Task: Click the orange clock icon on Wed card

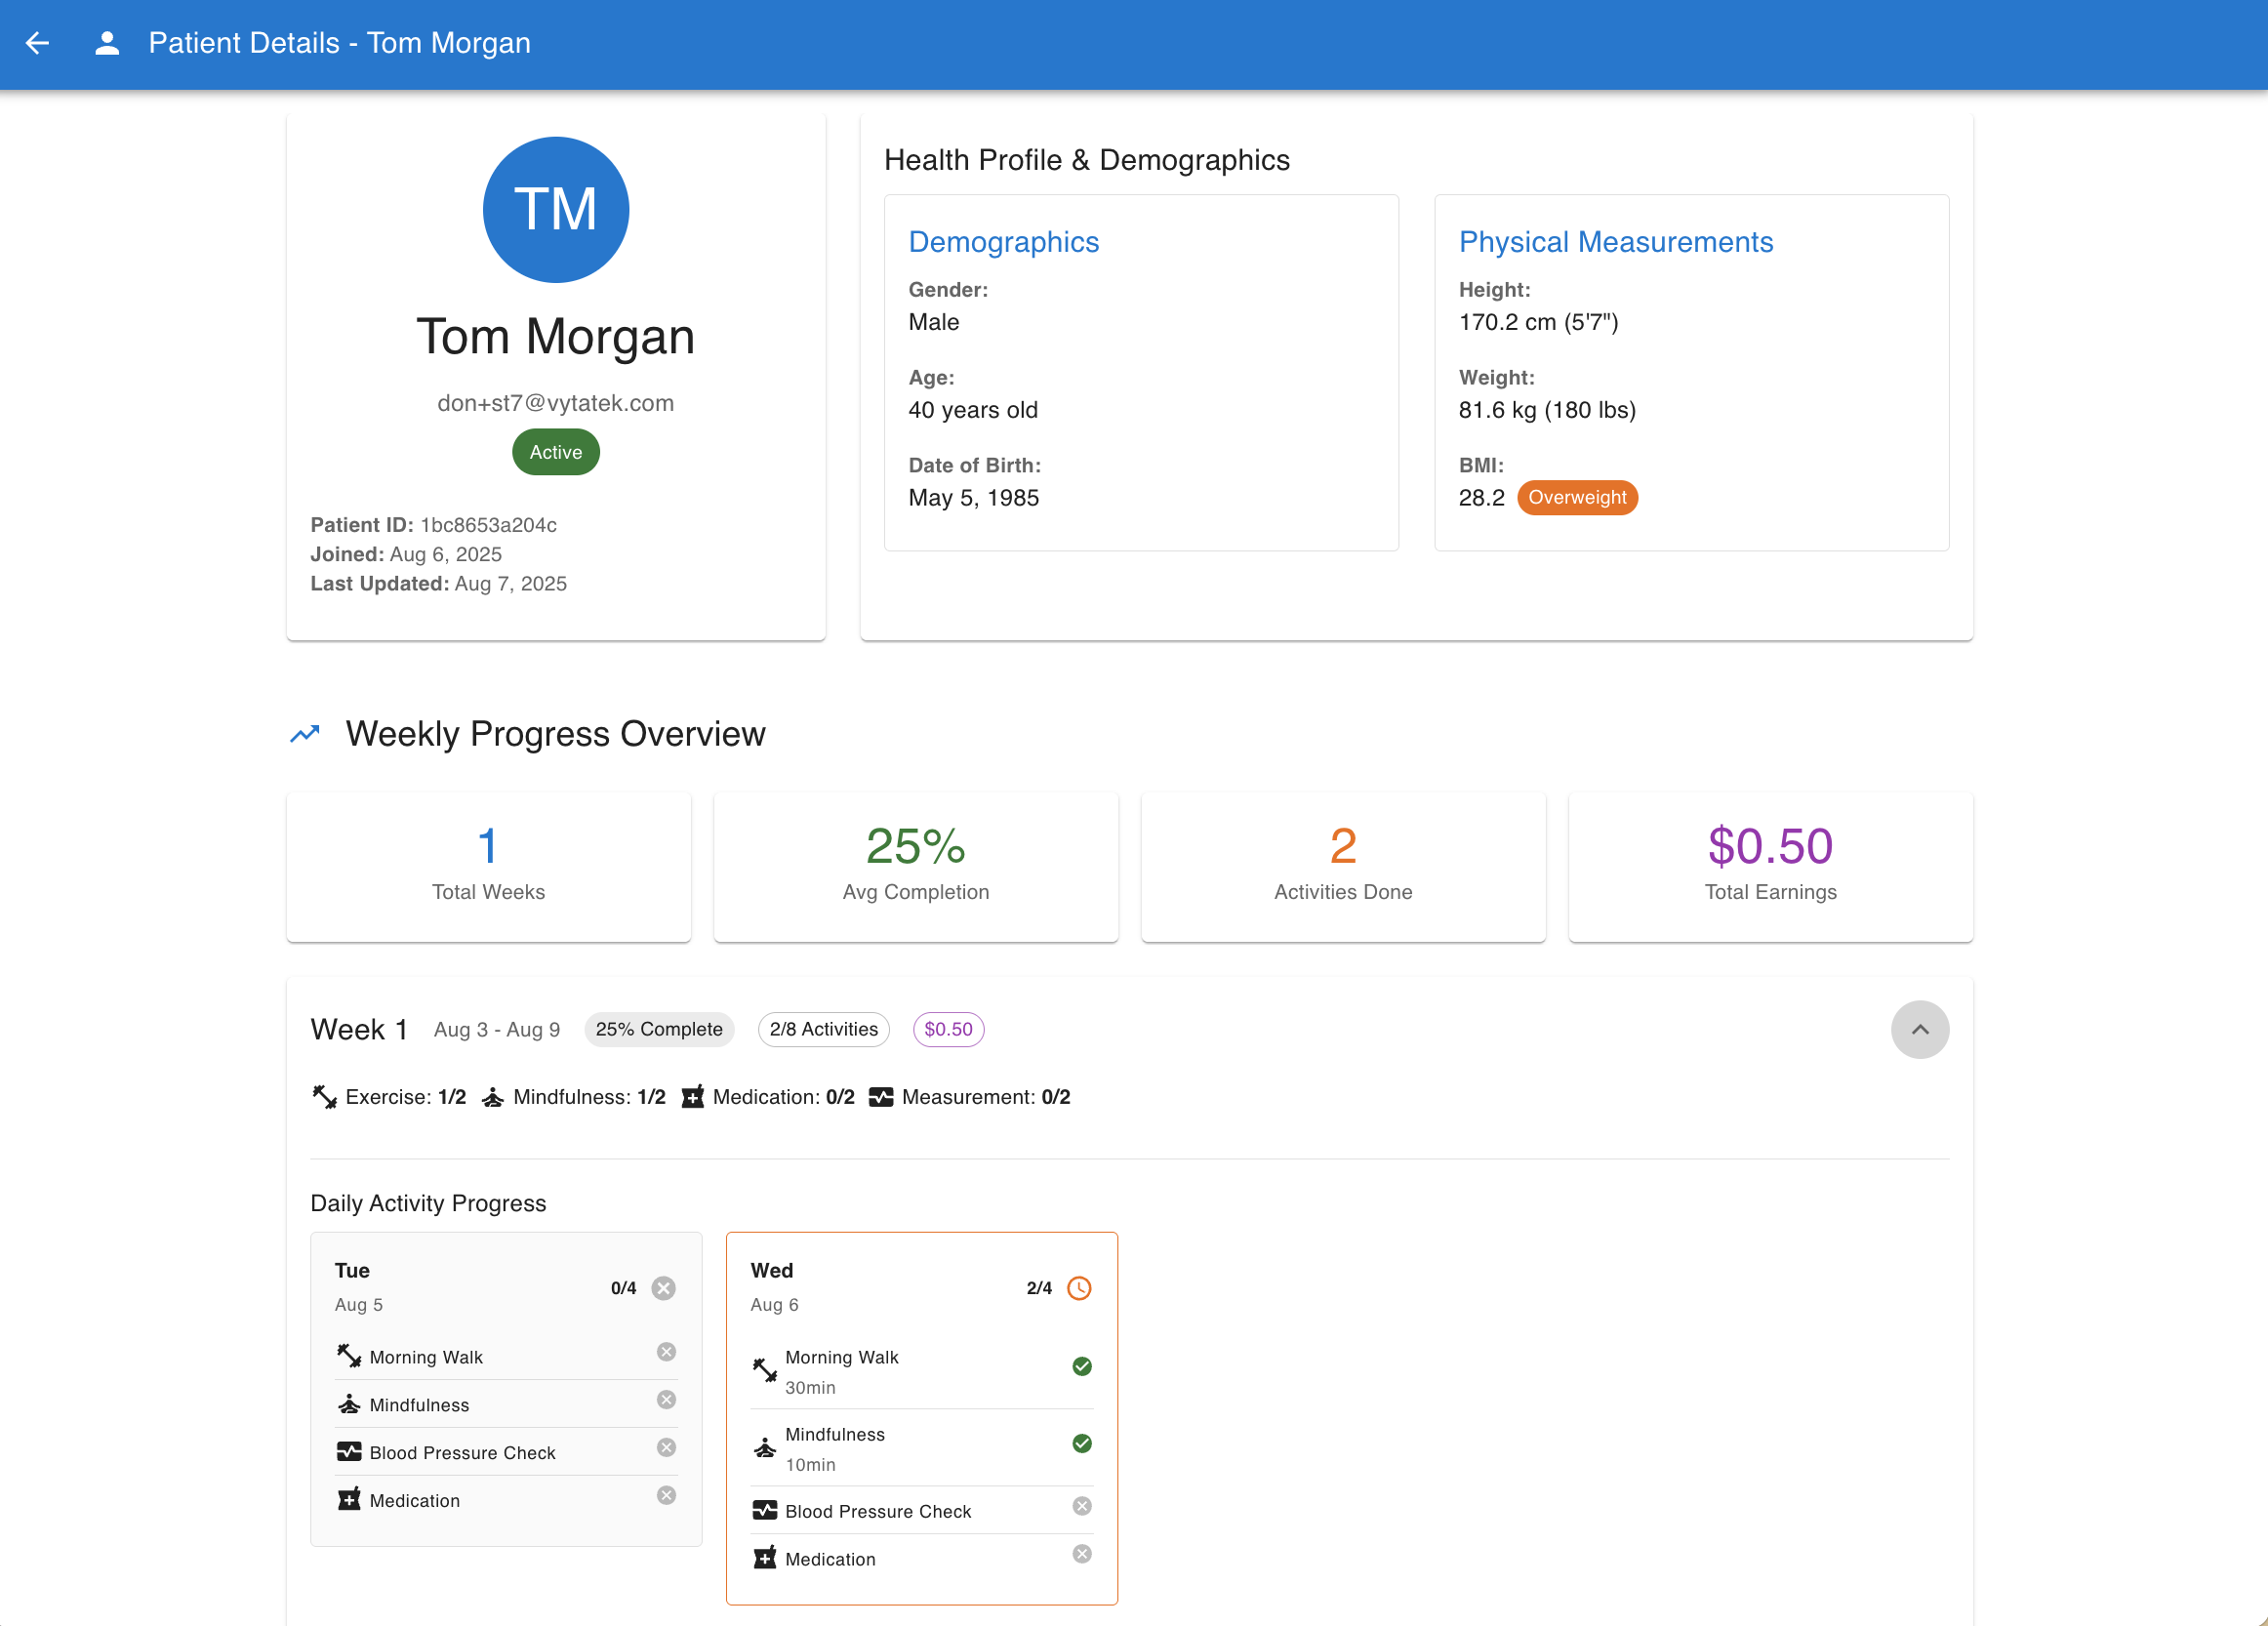Action: click(x=1079, y=1288)
